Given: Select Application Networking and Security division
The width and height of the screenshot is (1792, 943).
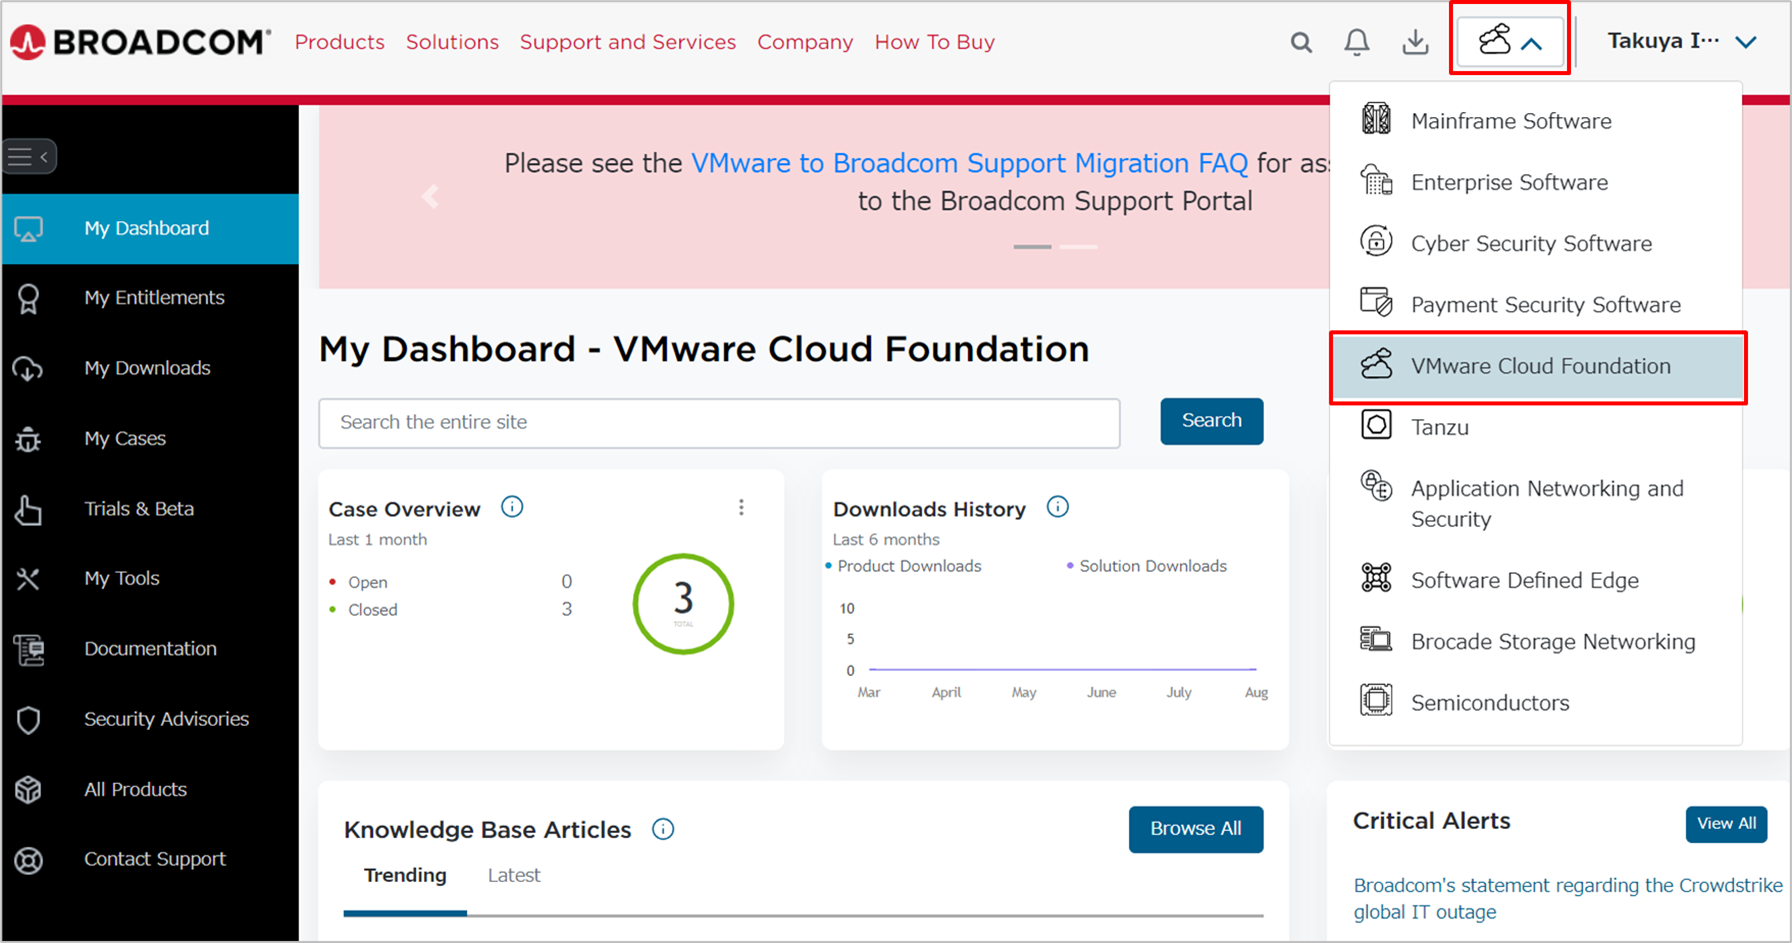Looking at the screenshot, I should coord(1536,504).
